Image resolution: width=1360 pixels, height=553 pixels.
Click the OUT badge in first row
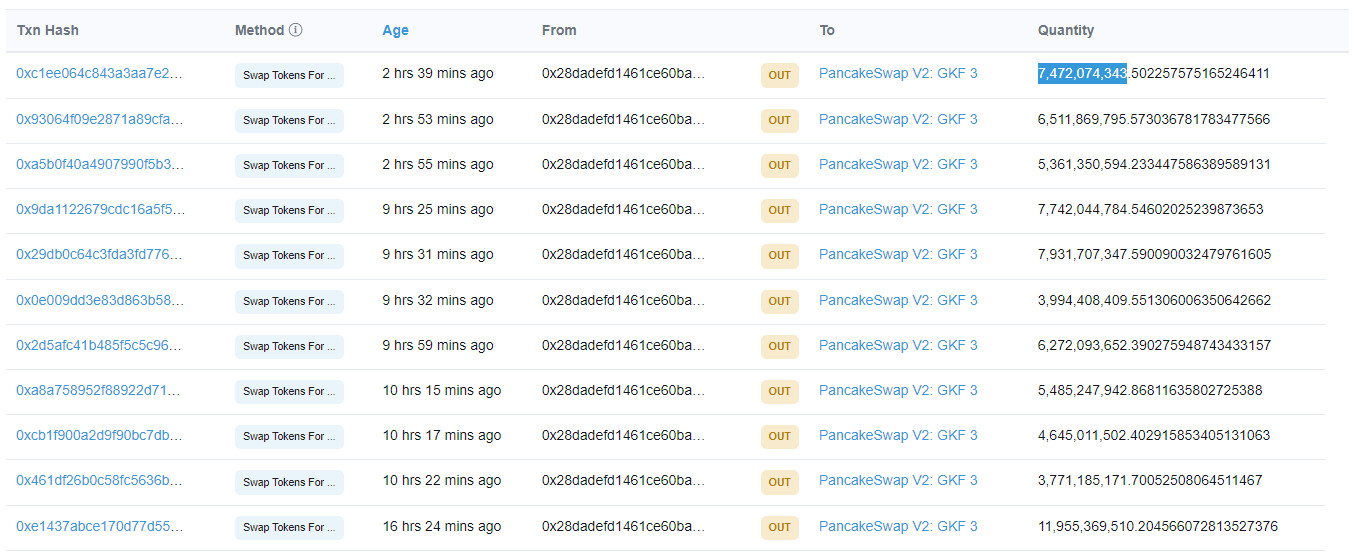tap(779, 75)
